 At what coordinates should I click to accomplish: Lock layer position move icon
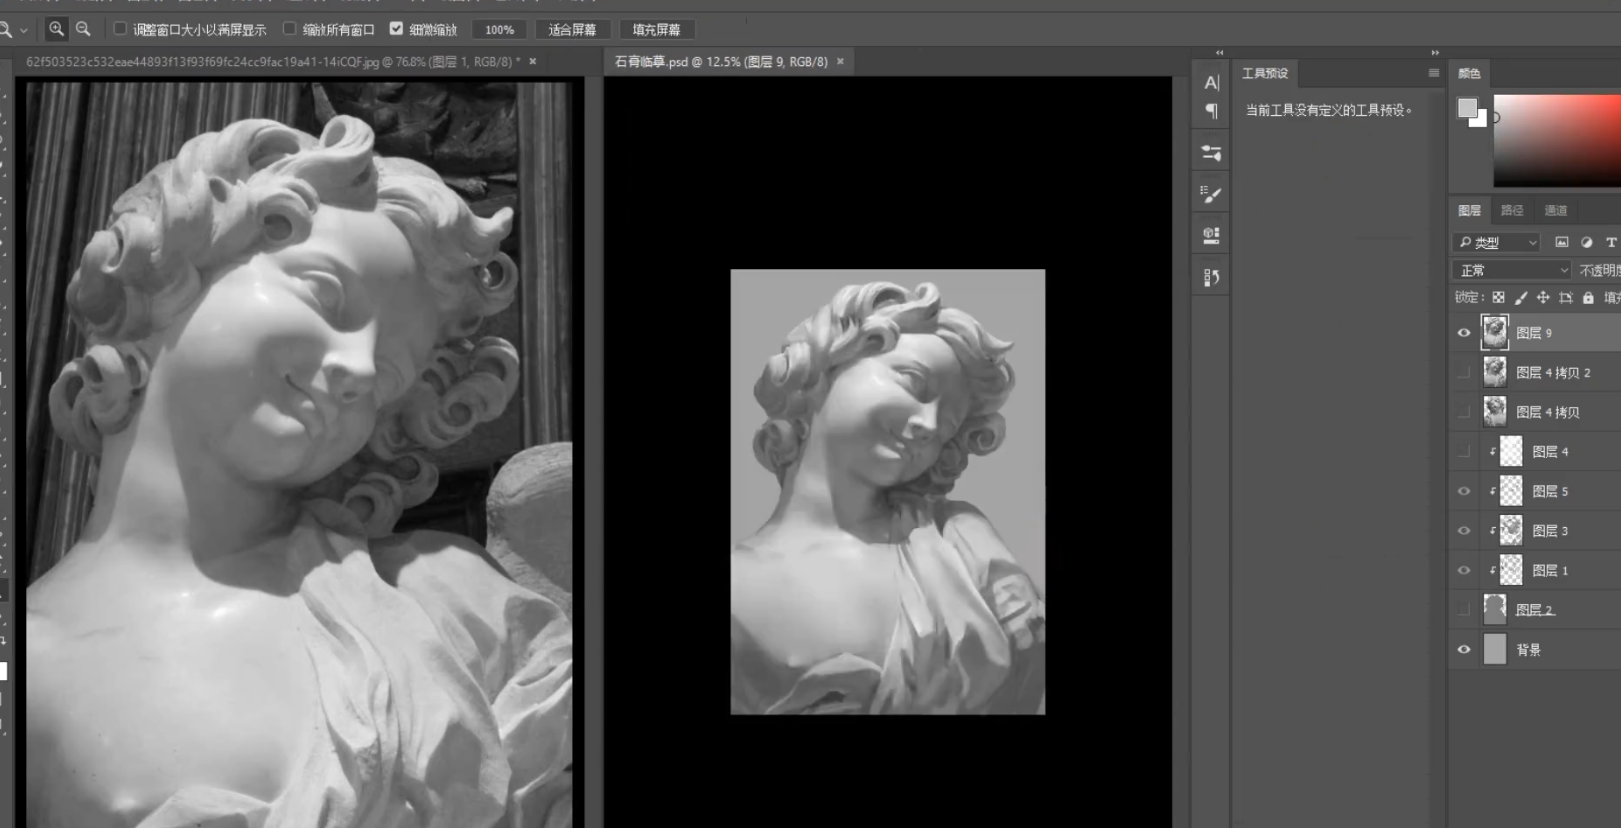point(1543,297)
